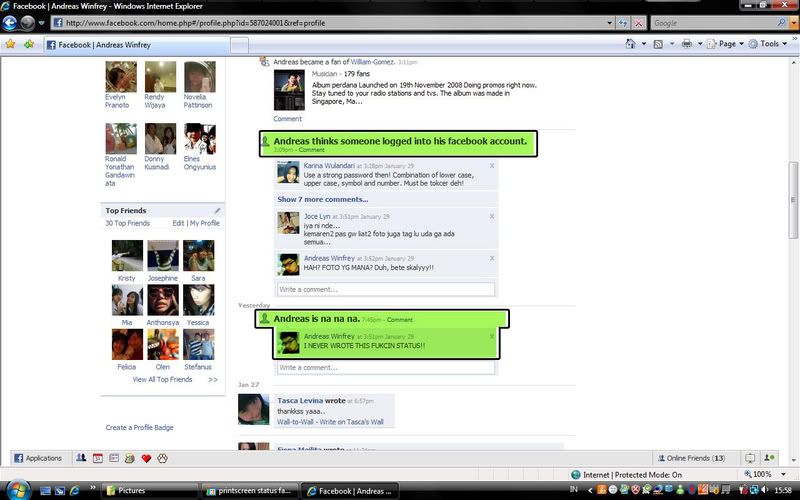Go forward with IE Forward arrow

click(x=28, y=23)
